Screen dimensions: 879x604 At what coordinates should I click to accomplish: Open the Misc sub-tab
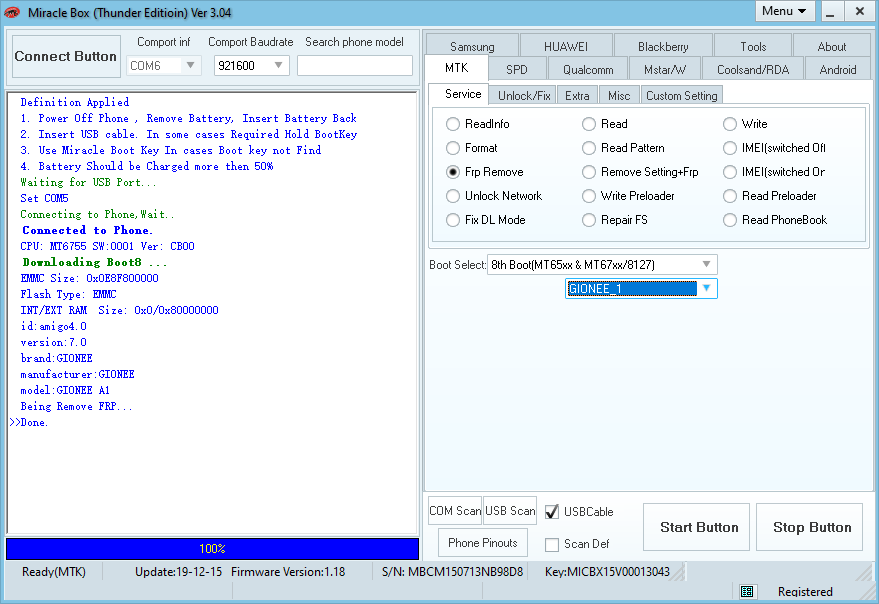(619, 95)
